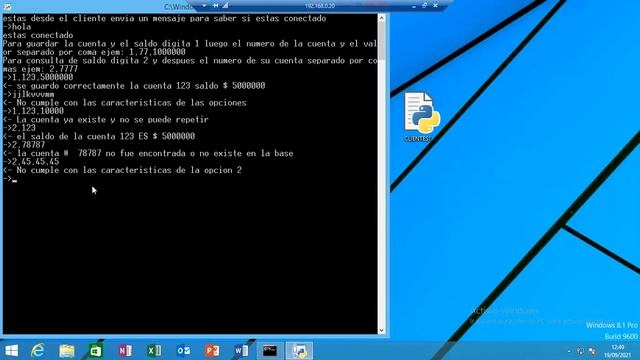Launch Internet Explorer from taskbar
Screen dimensions: 640x360
click(38, 351)
